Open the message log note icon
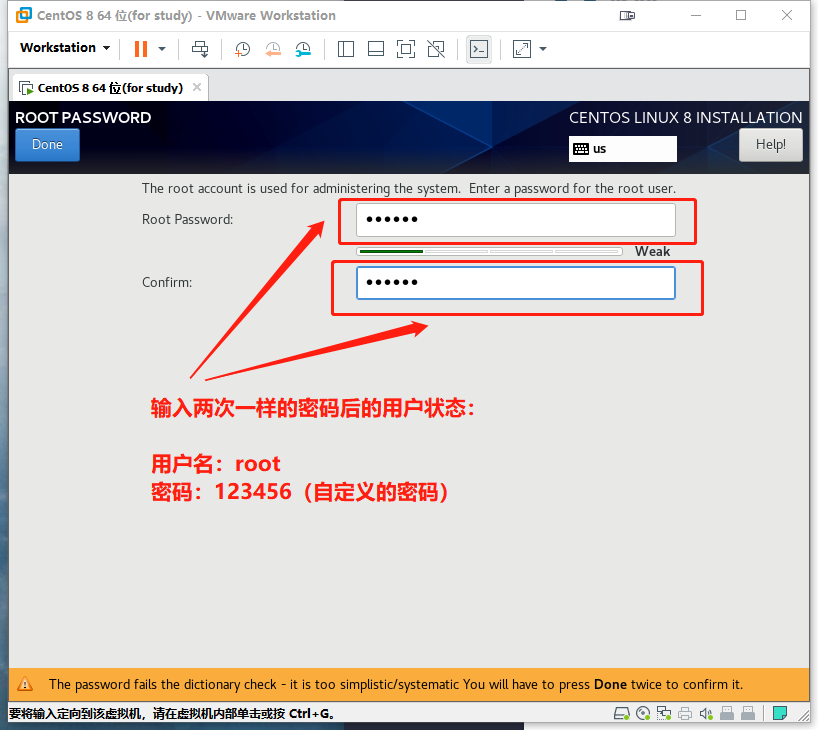Image resolution: width=818 pixels, height=730 pixels. point(780,713)
